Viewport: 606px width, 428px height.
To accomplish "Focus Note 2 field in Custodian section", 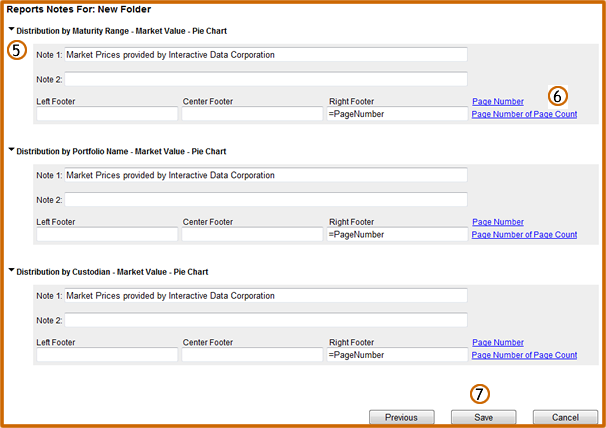I will click(x=266, y=320).
